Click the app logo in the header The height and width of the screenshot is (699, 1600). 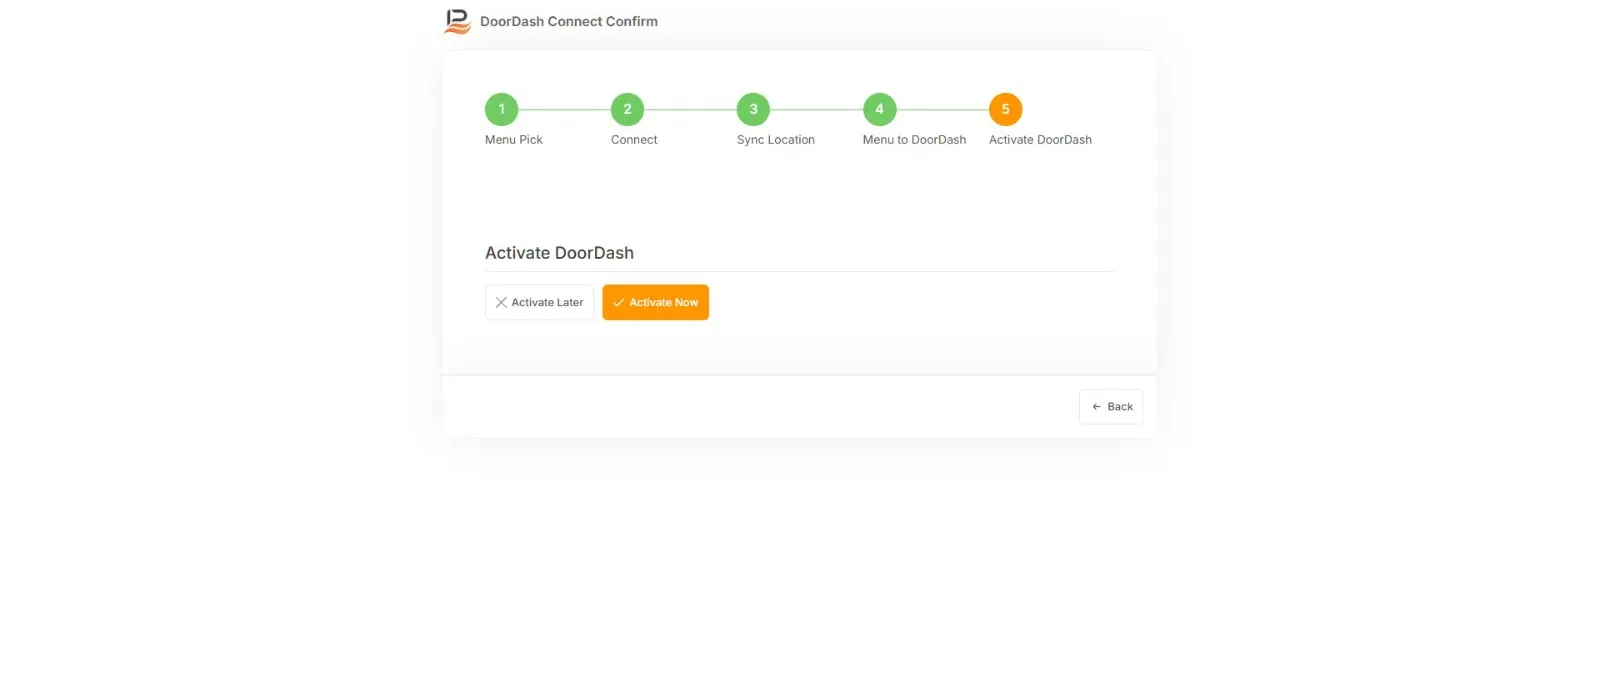457,21
